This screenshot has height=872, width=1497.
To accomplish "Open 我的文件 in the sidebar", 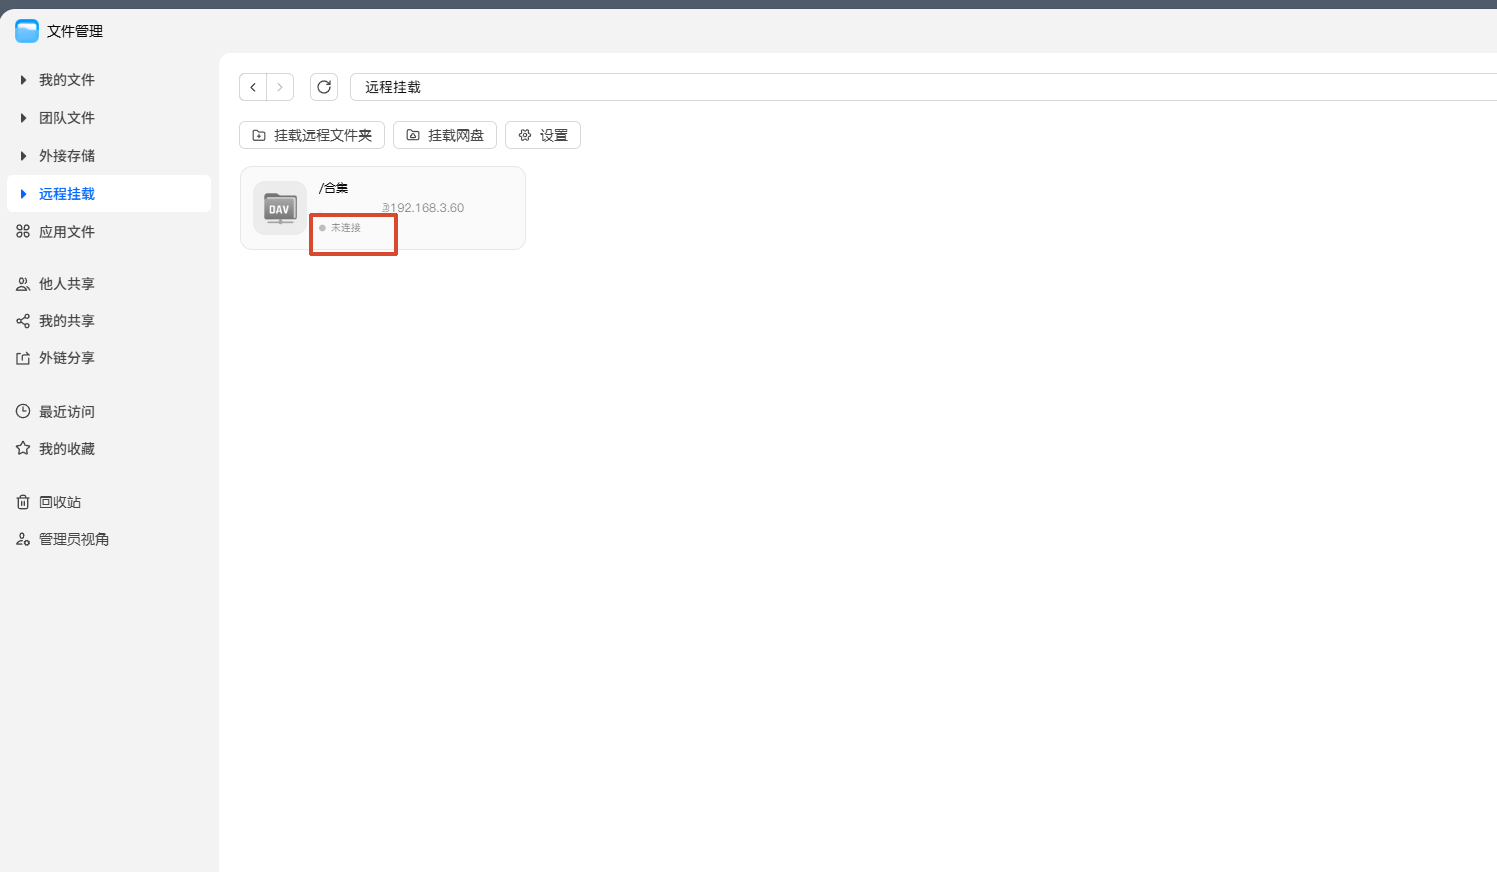I will point(67,80).
